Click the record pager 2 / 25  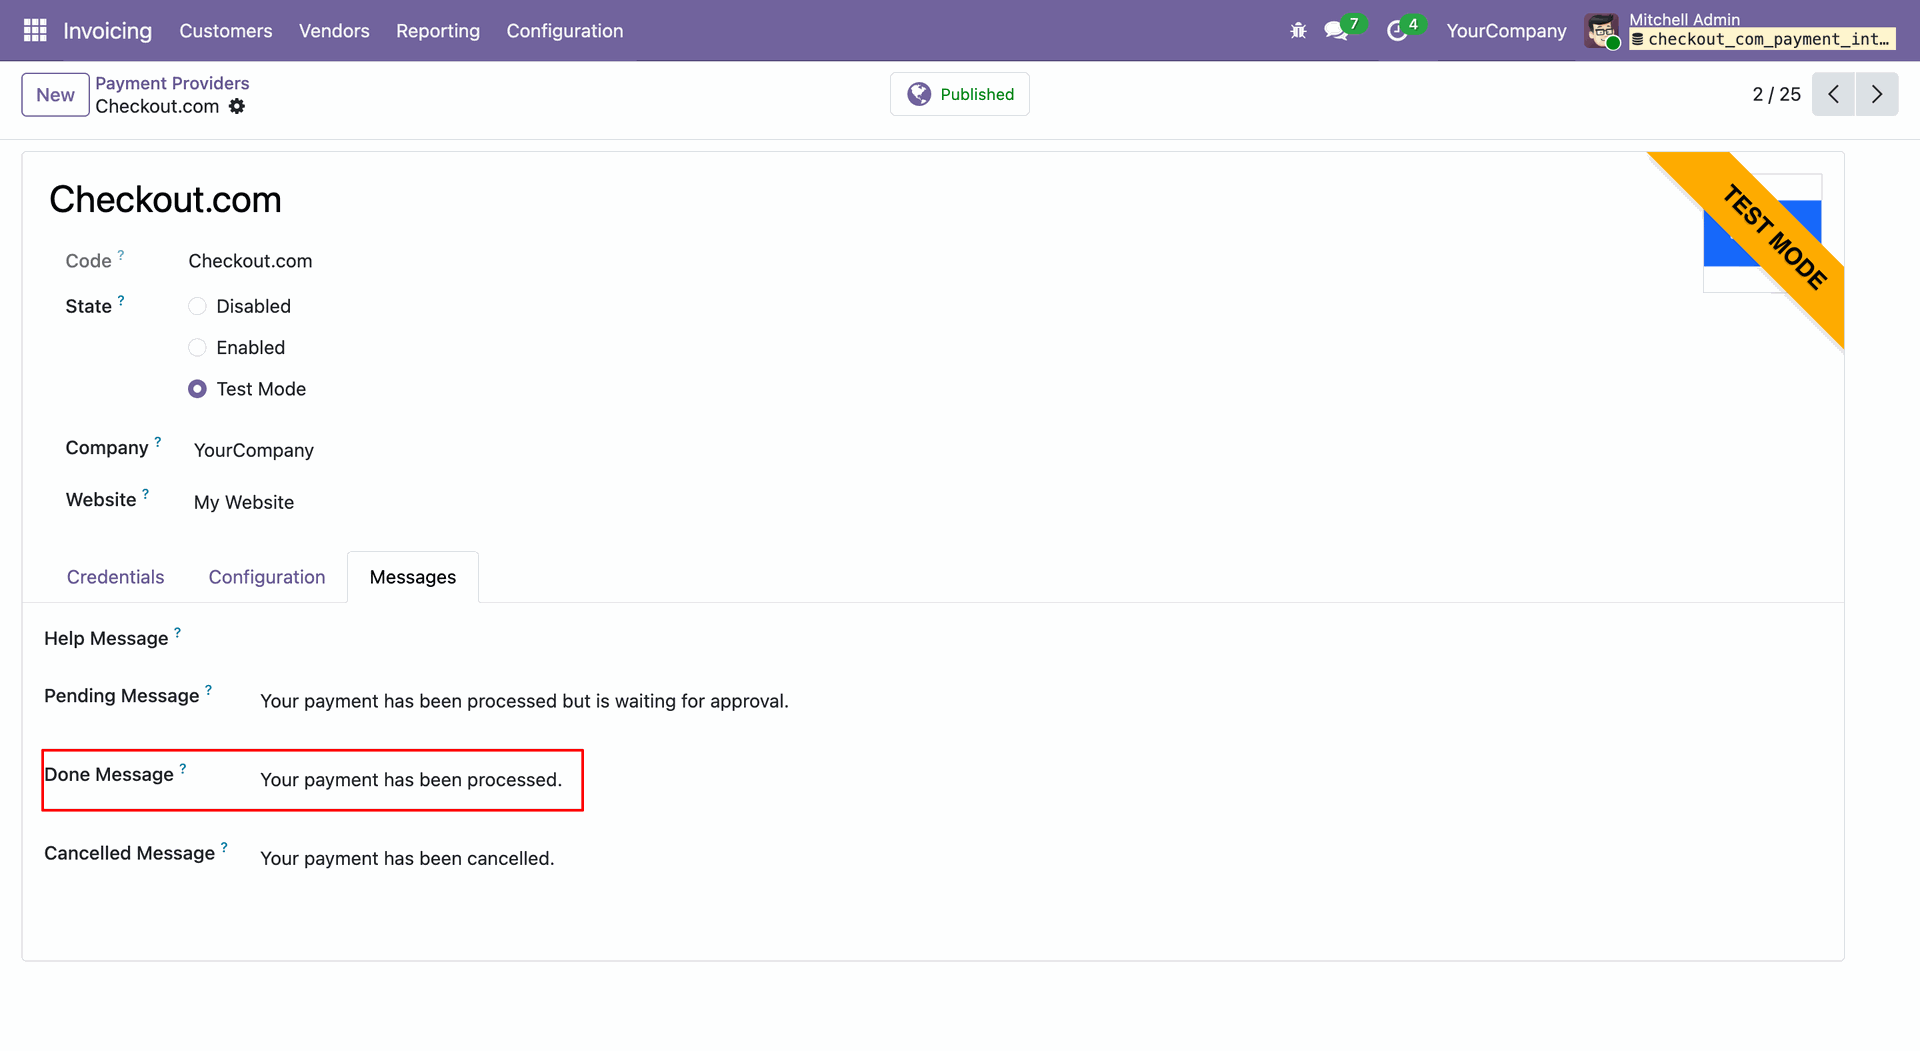click(x=1776, y=94)
